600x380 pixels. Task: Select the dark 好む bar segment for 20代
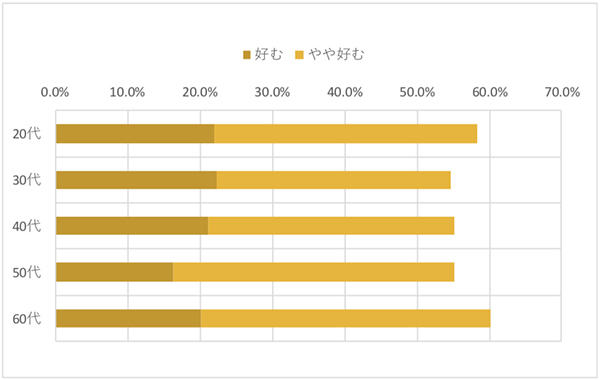(135, 134)
